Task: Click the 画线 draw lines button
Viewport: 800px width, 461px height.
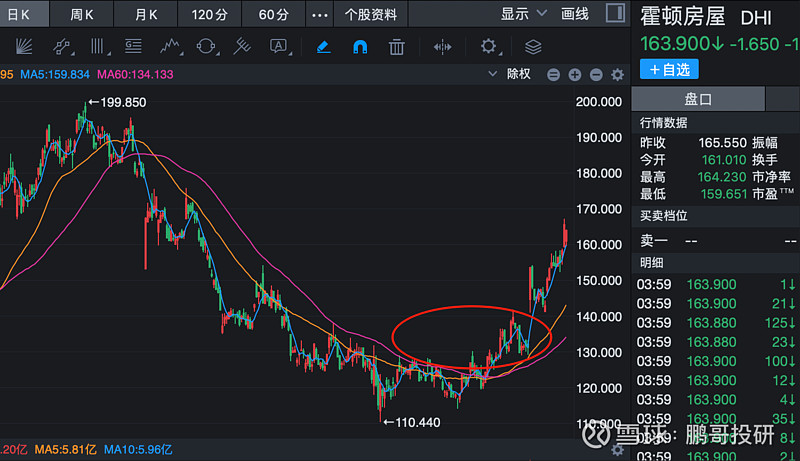Action: coord(575,14)
